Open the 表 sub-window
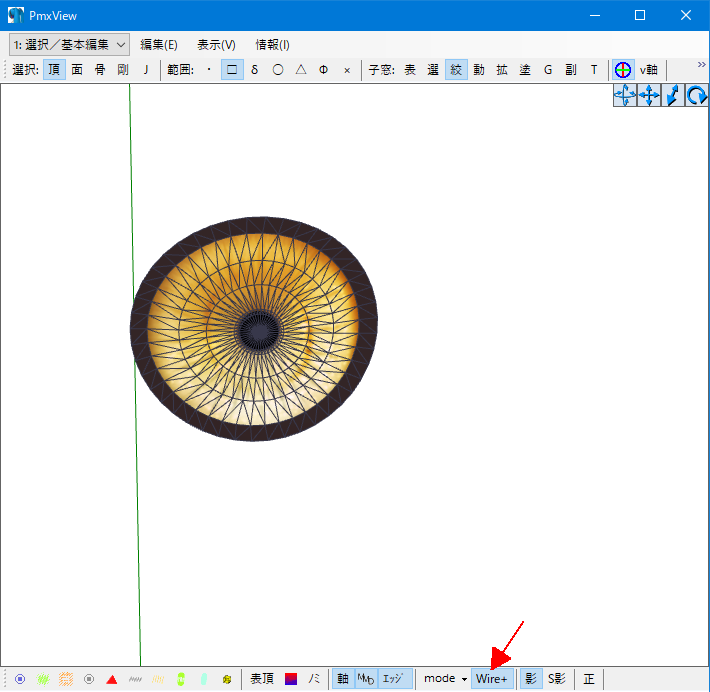The width and height of the screenshot is (710, 692). [410, 70]
